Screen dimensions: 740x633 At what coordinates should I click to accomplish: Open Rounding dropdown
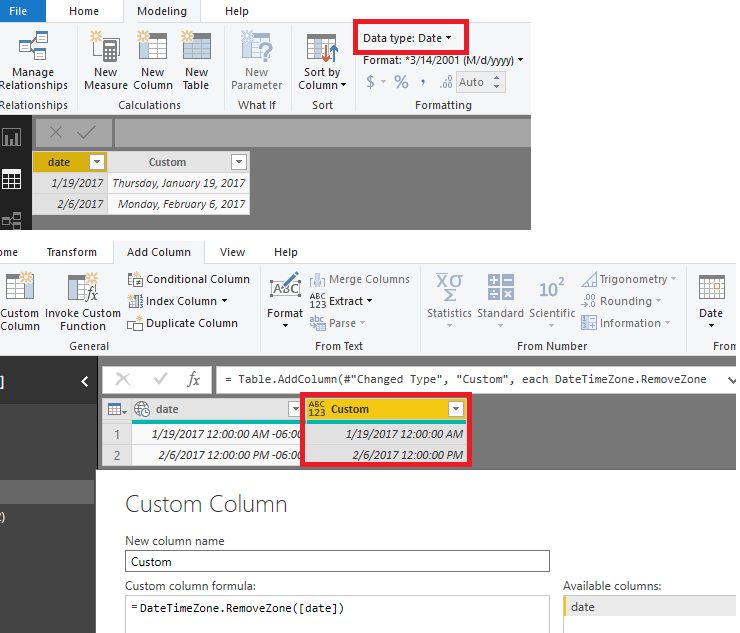621,301
